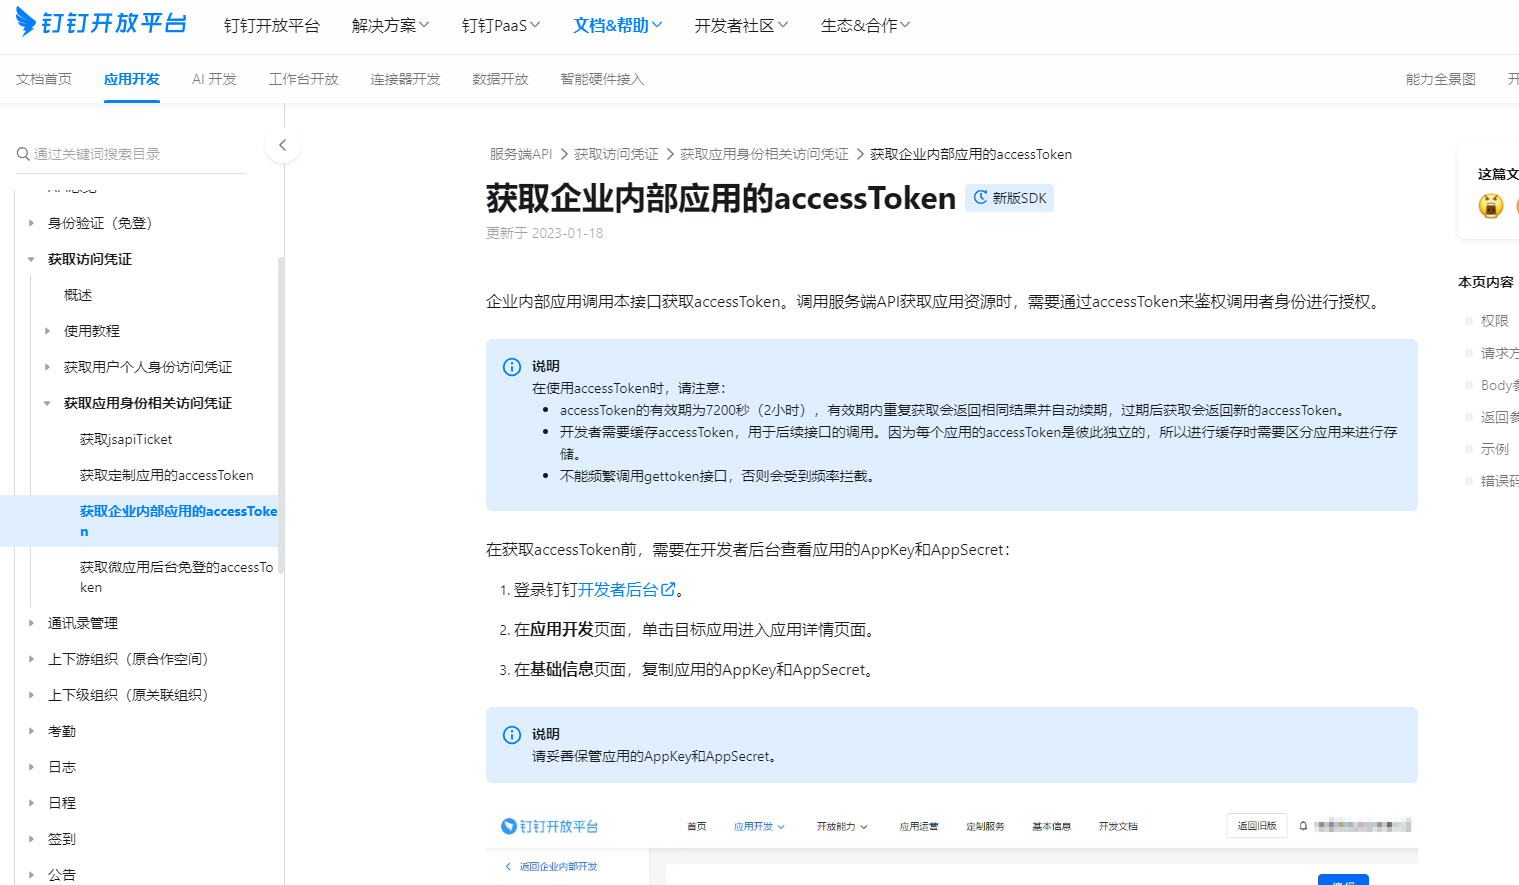The height and width of the screenshot is (885, 1519).
Task: Click 获取应用身份相关访问凭证 breadcrumb
Action: click(x=764, y=154)
